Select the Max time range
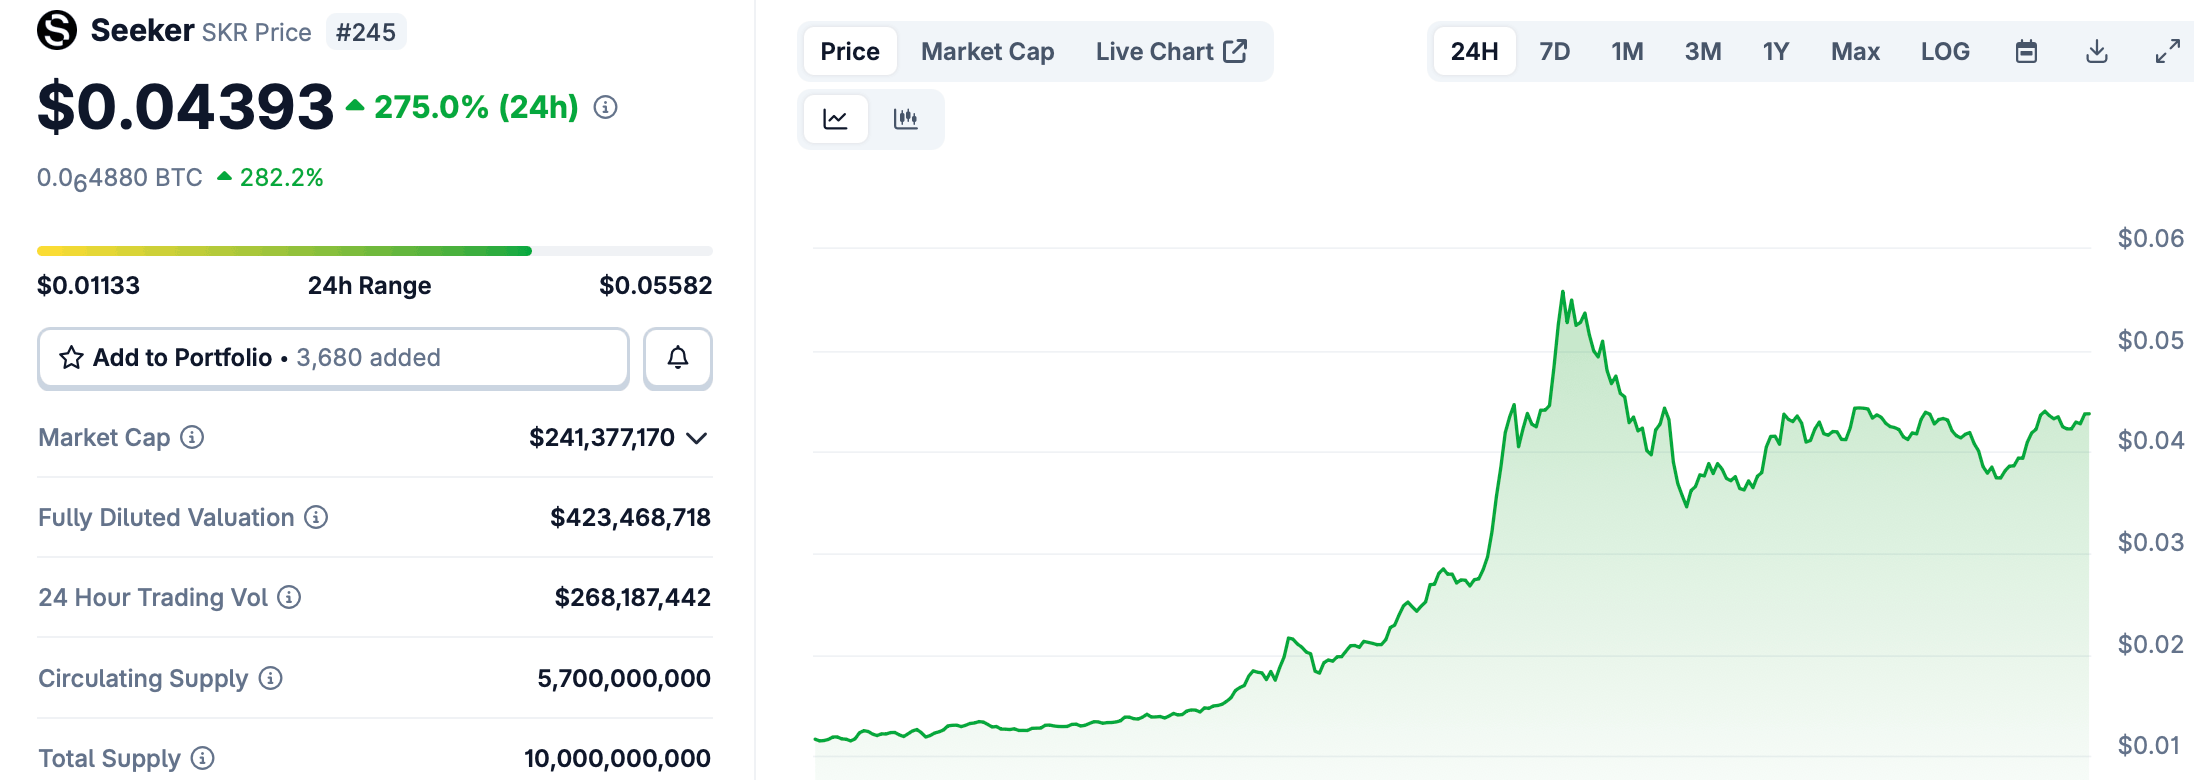Screen dimensions: 2208x780 pos(1855,51)
